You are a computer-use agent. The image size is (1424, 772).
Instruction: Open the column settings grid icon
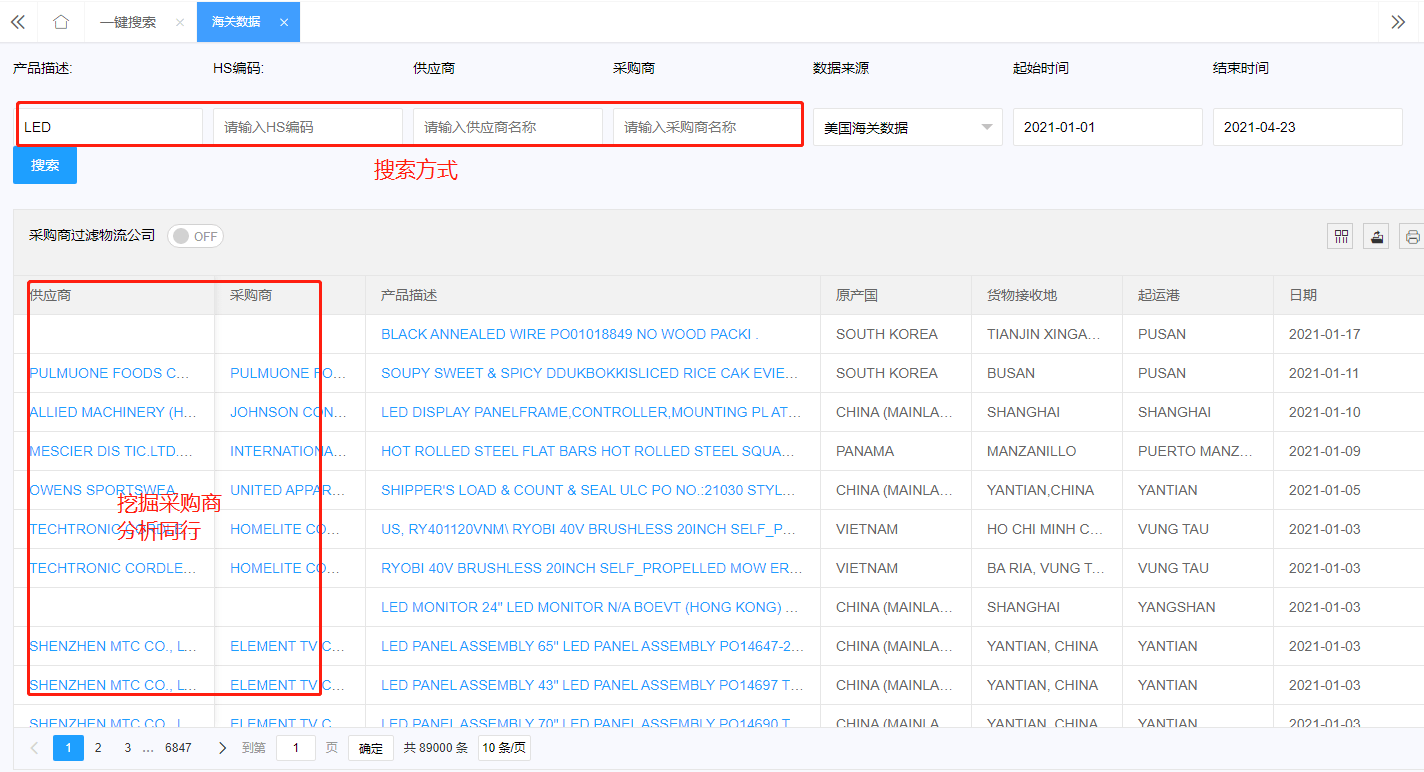pos(1341,236)
